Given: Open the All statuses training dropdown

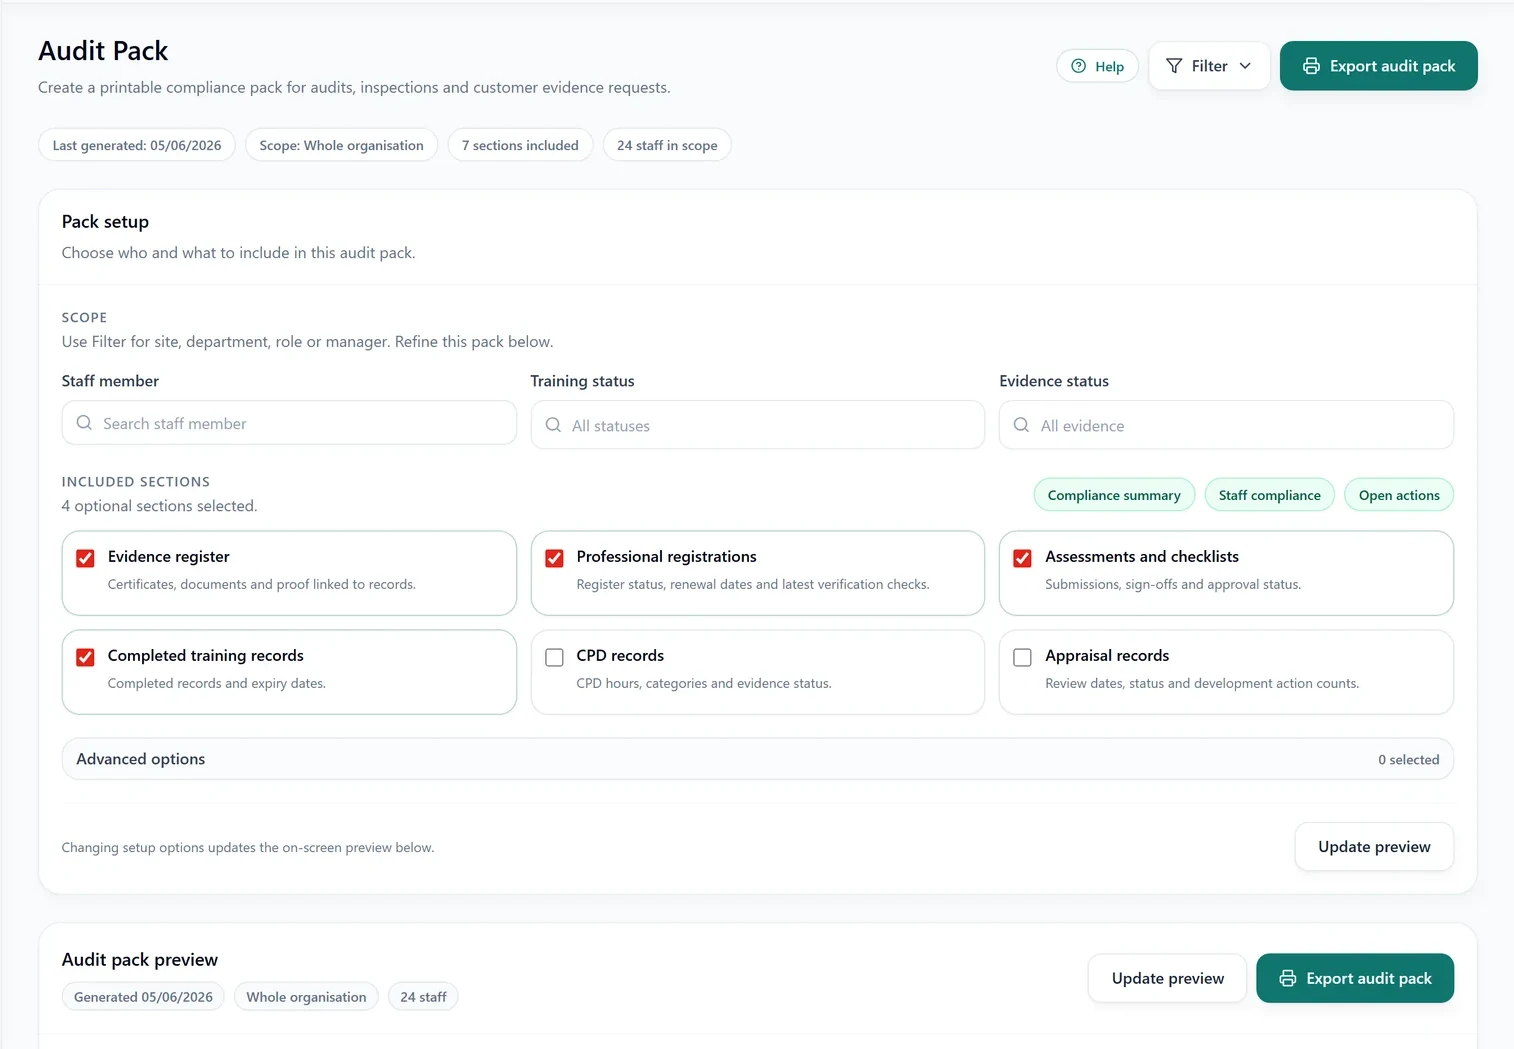Looking at the screenshot, I should click(757, 425).
